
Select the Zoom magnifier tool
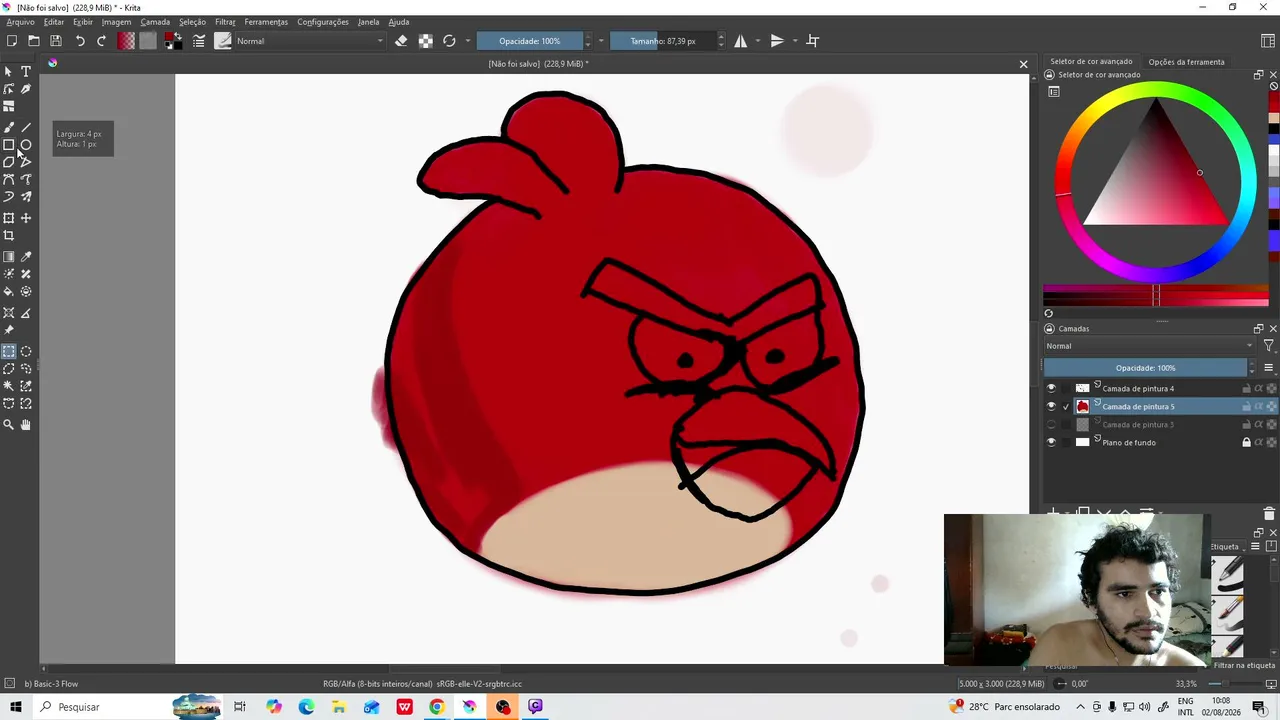[9, 425]
